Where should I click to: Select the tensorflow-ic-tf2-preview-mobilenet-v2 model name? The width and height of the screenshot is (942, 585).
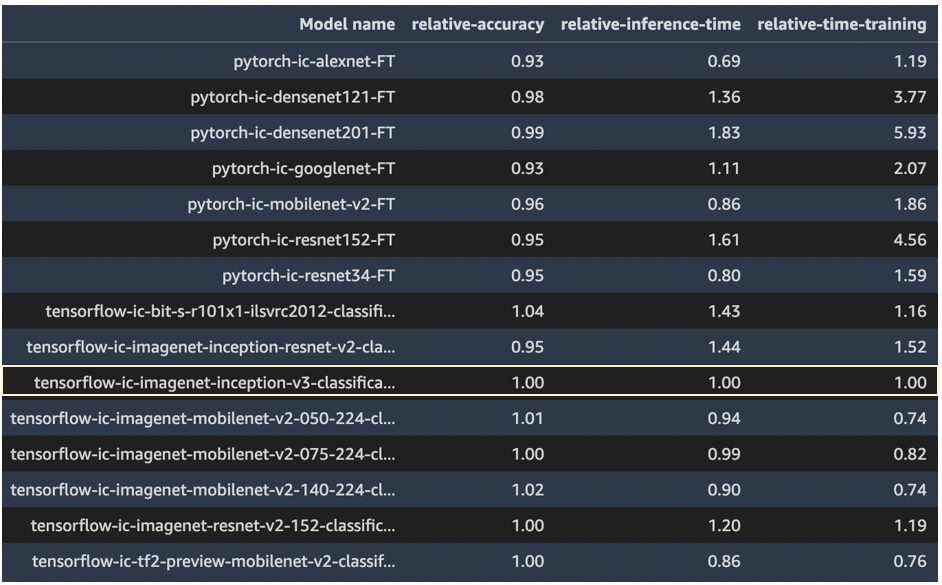[214, 562]
